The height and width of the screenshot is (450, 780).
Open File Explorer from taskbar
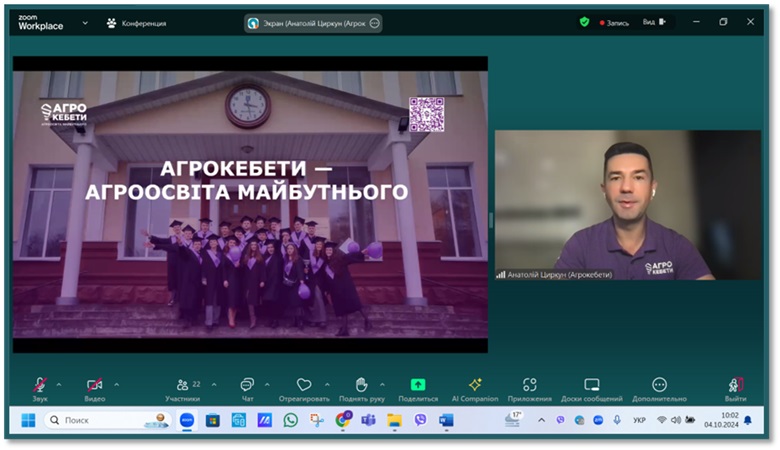(394, 421)
